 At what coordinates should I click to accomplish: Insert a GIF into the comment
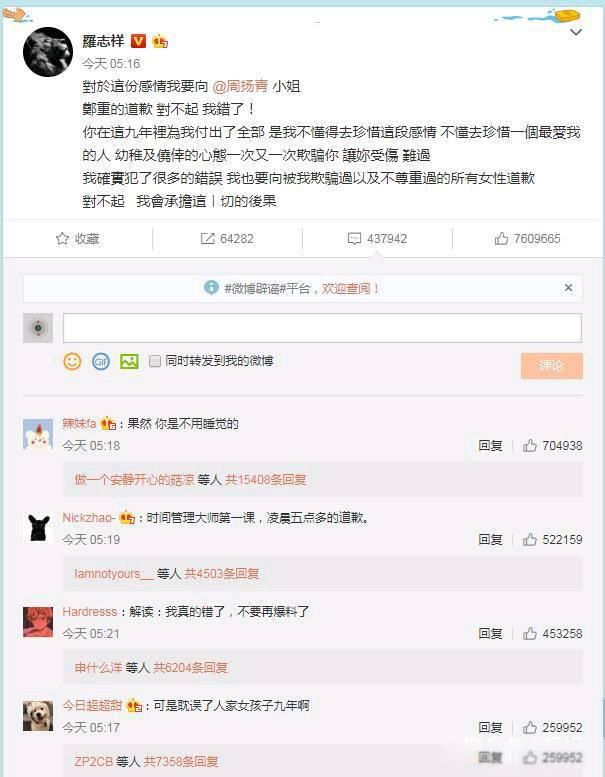[101, 361]
